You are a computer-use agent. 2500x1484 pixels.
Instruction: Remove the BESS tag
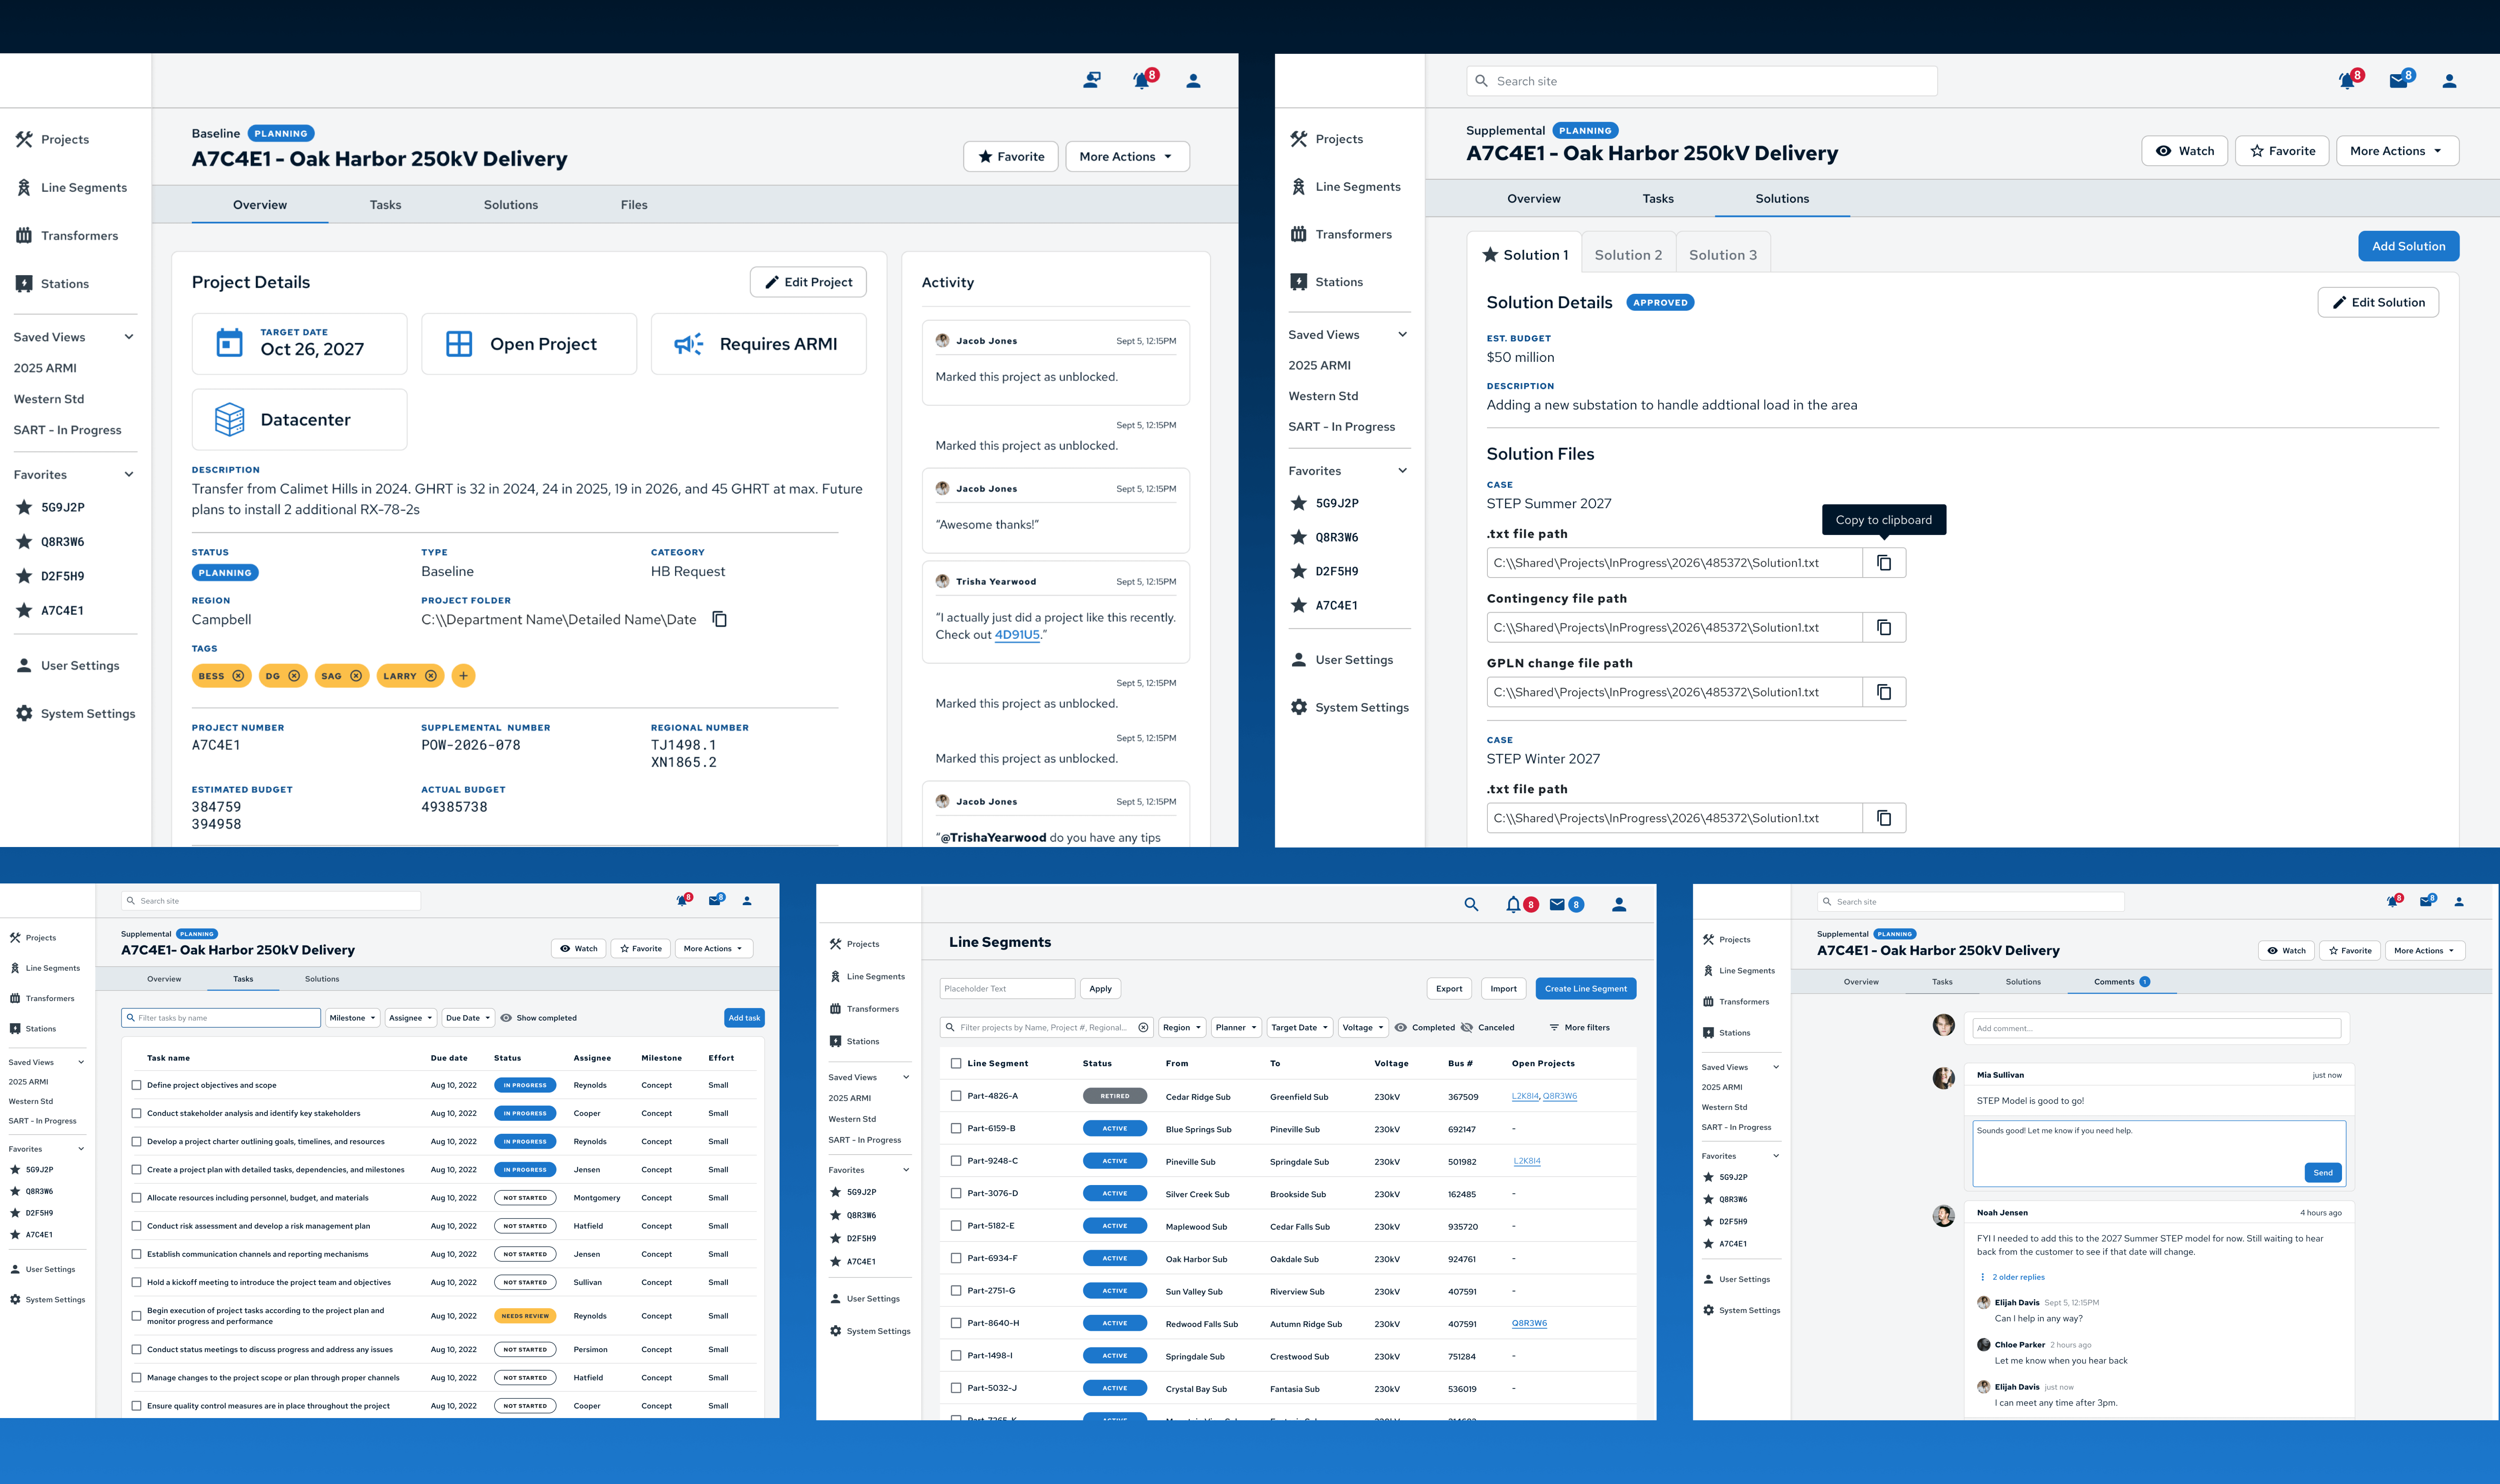point(238,676)
